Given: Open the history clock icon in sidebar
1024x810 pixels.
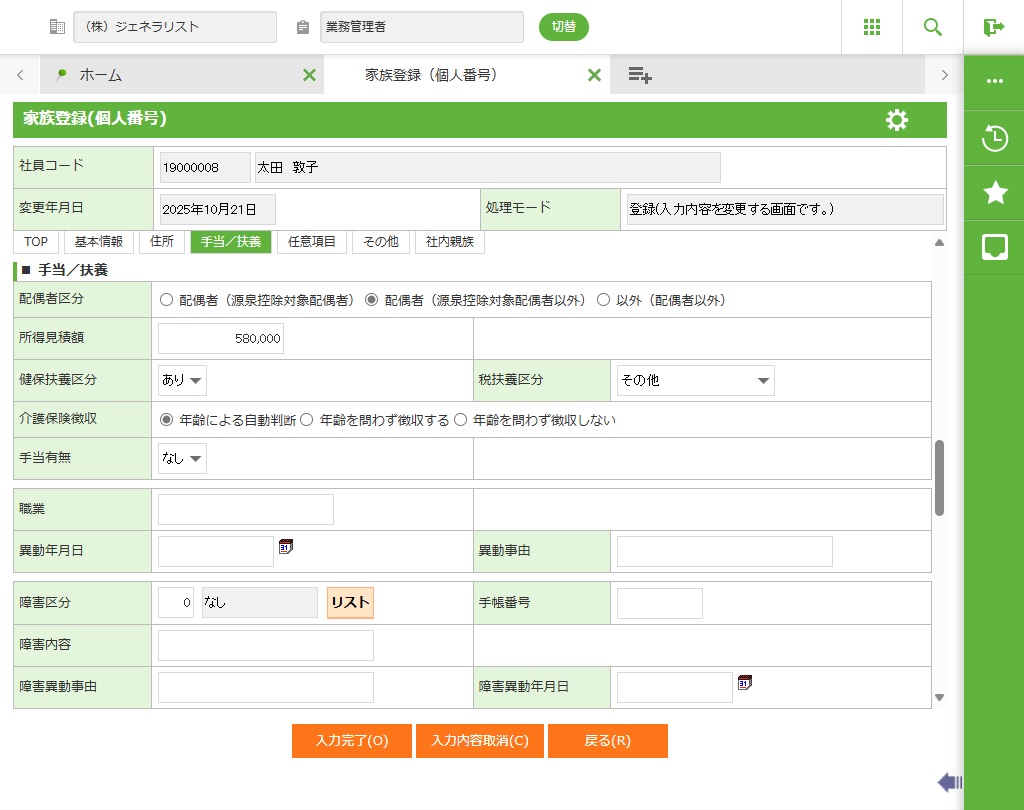Looking at the screenshot, I should (x=994, y=139).
